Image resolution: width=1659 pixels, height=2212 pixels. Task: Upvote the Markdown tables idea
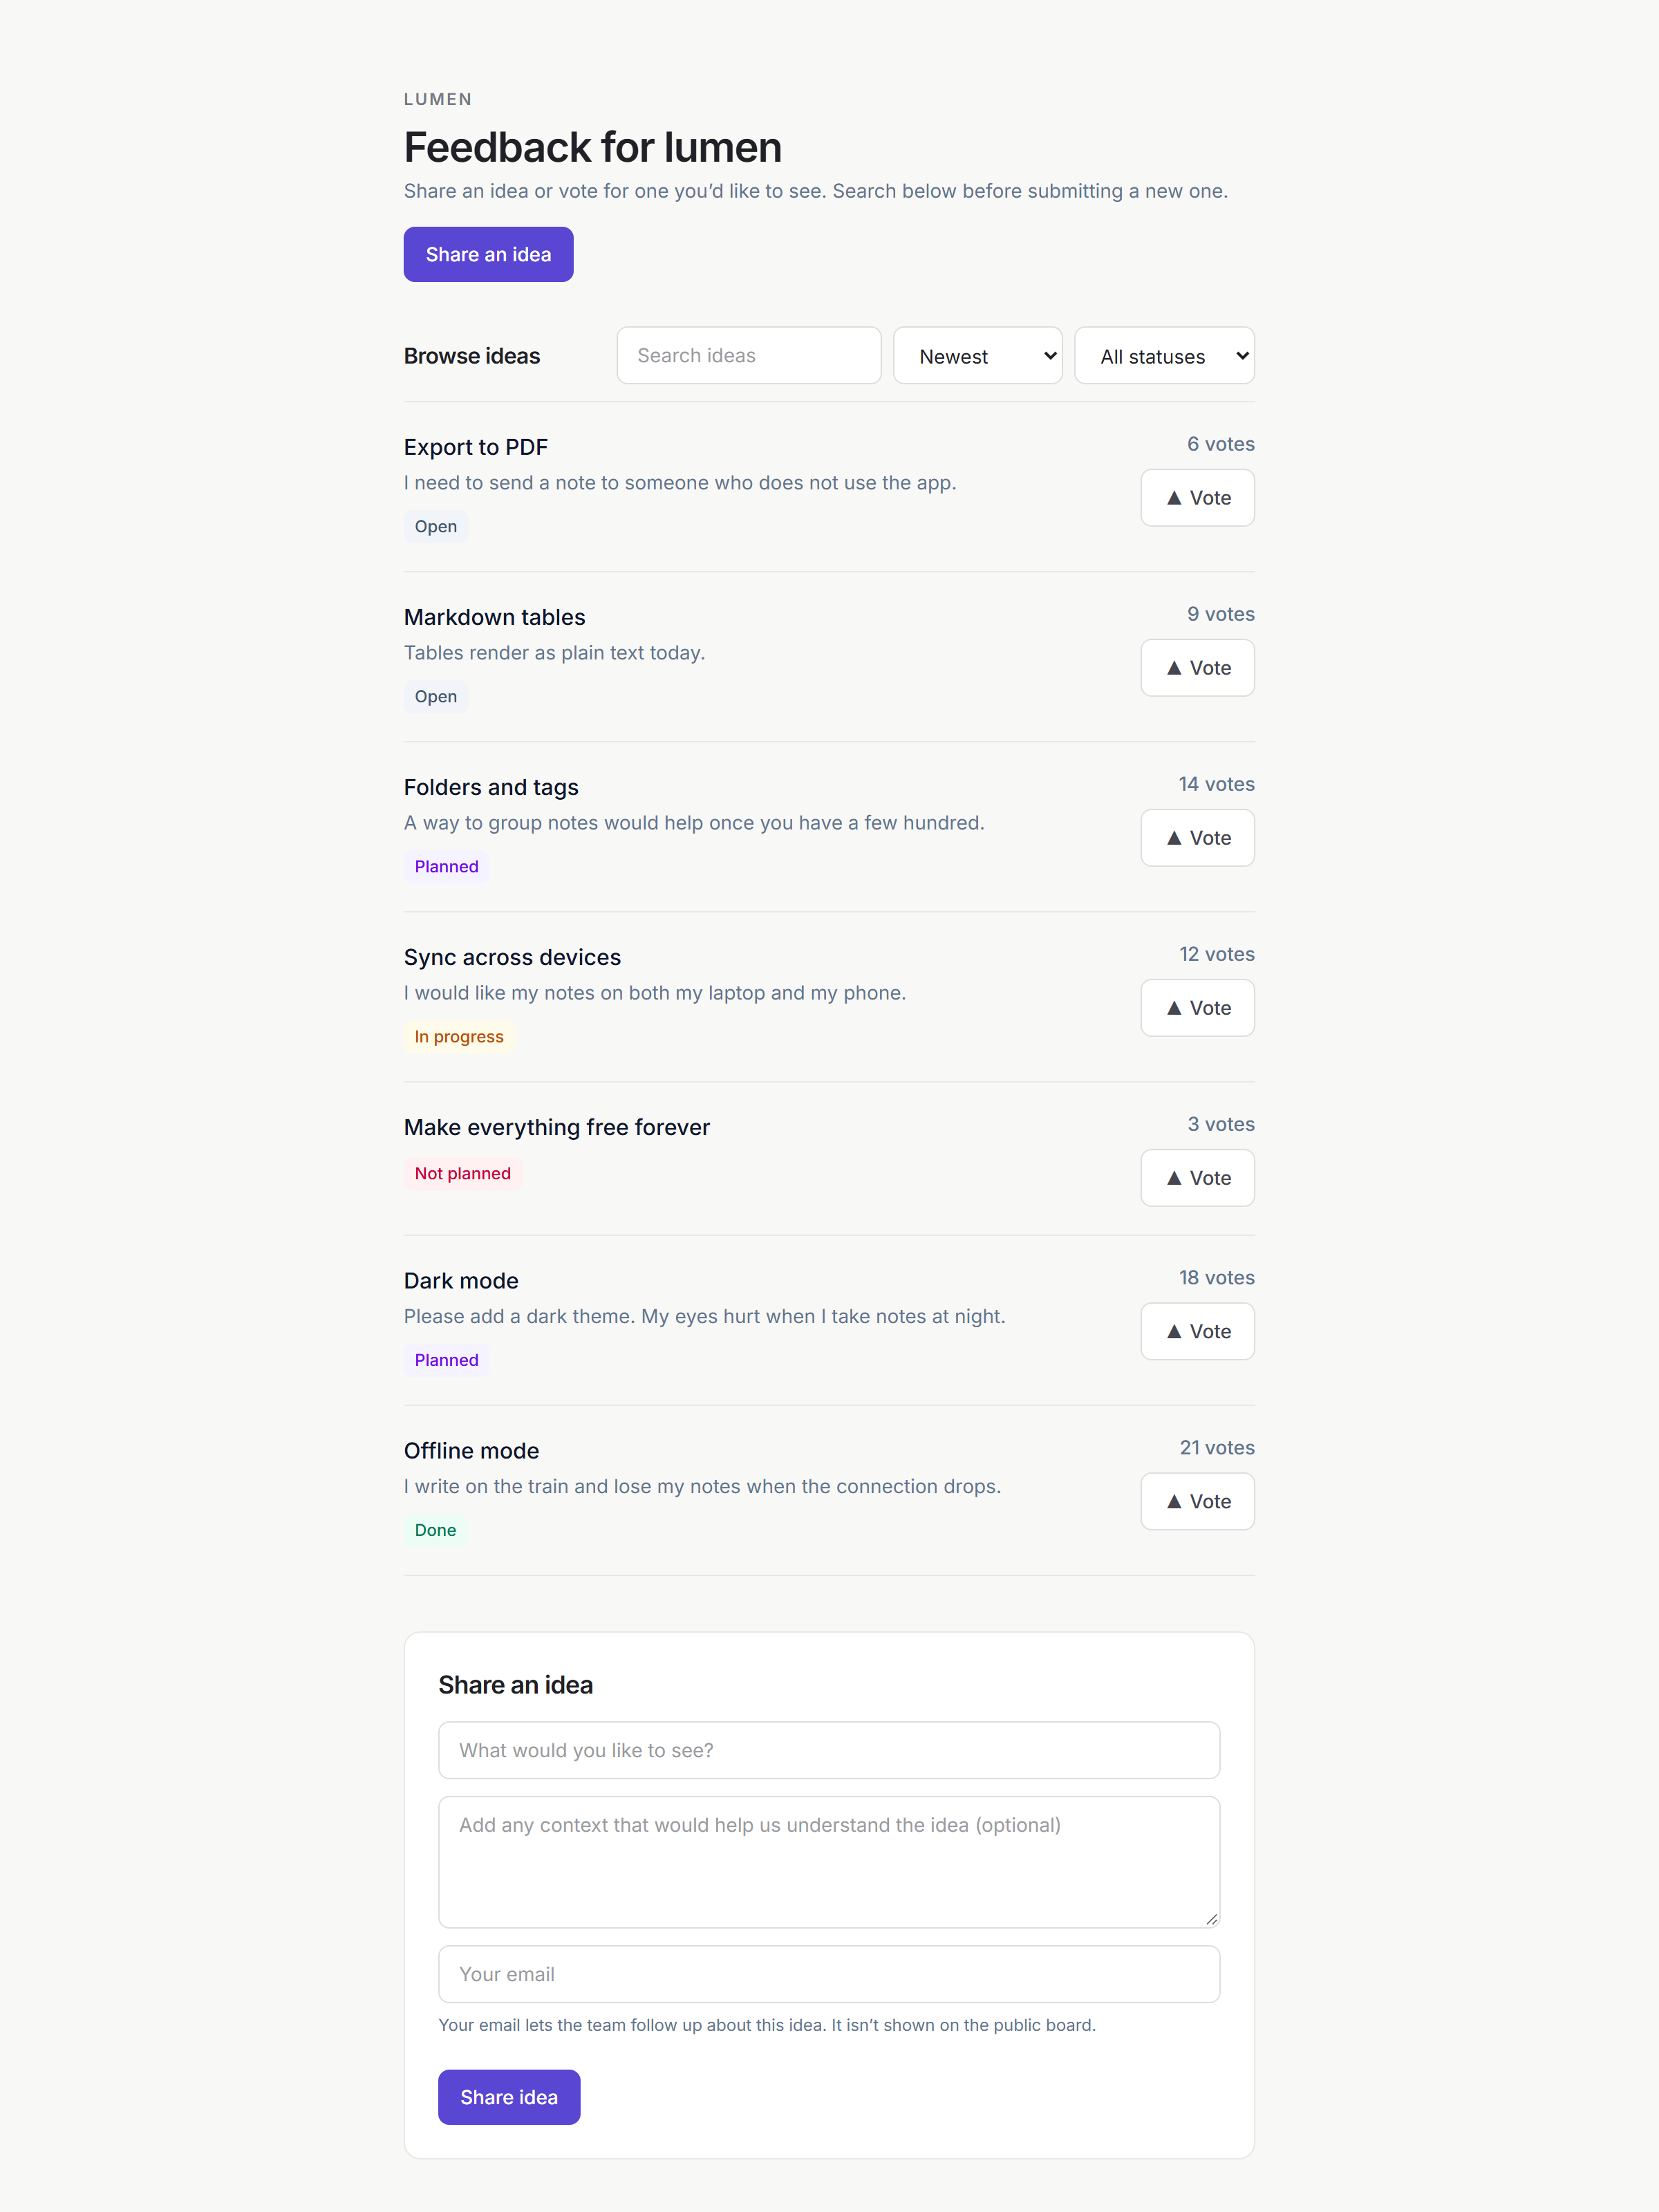click(x=1197, y=668)
